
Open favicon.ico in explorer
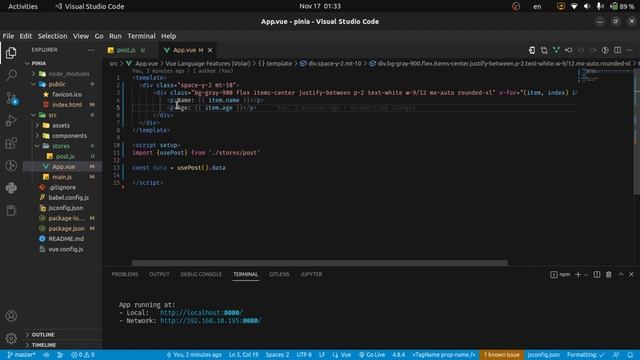[67, 94]
